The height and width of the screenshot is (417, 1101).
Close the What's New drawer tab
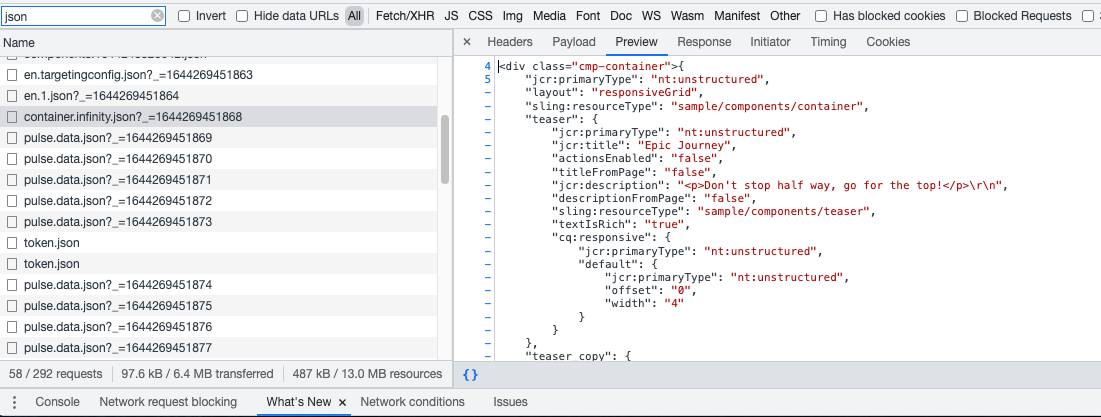[x=342, y=402]
